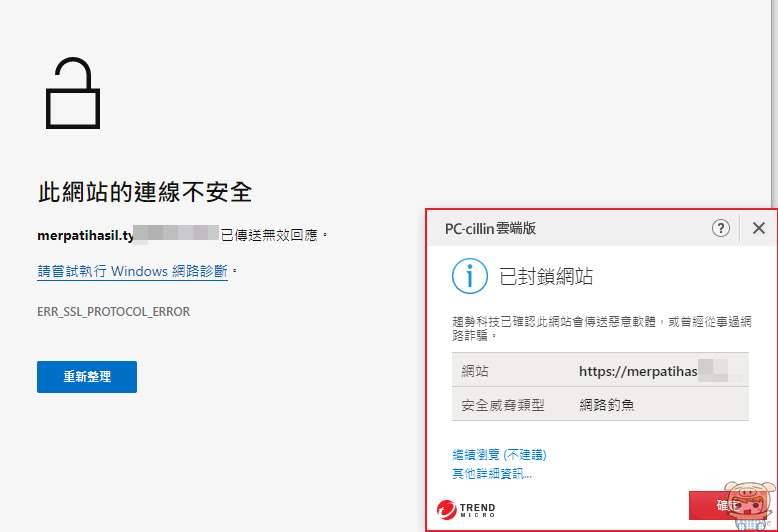Click the ERR_SSL_PROTOCOL_ERROR code text
The height and width of the screenshot is (532, 778).
coord(114,312)
